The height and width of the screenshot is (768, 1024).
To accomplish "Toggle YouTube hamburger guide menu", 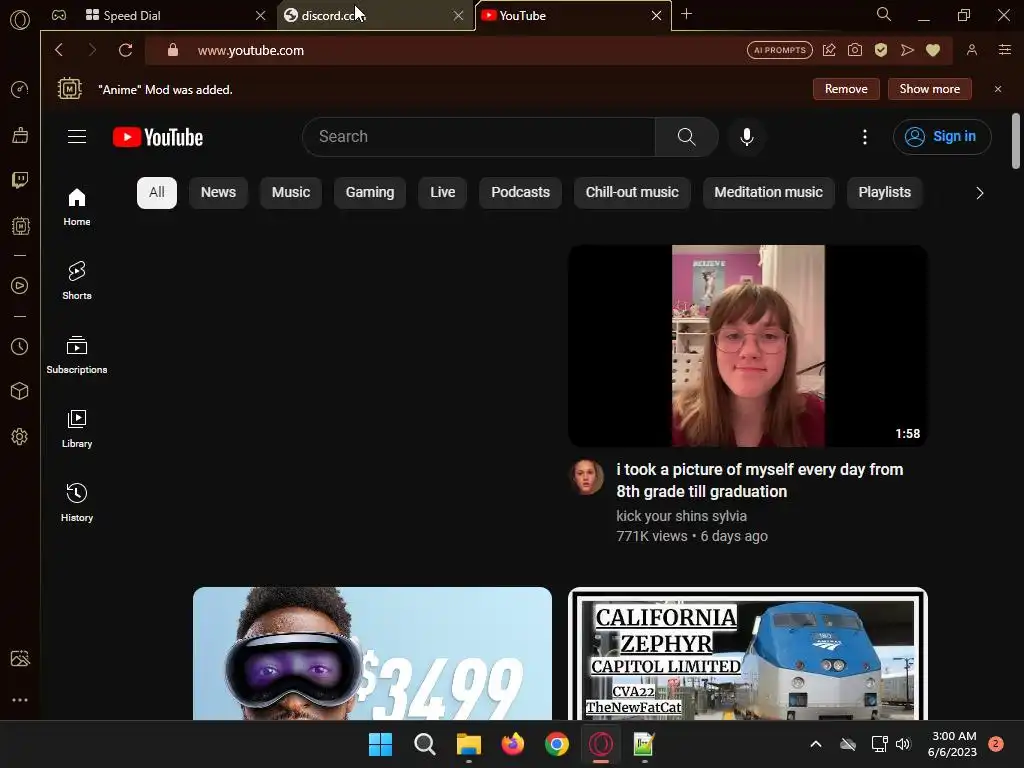I will [x=77, y=136].
